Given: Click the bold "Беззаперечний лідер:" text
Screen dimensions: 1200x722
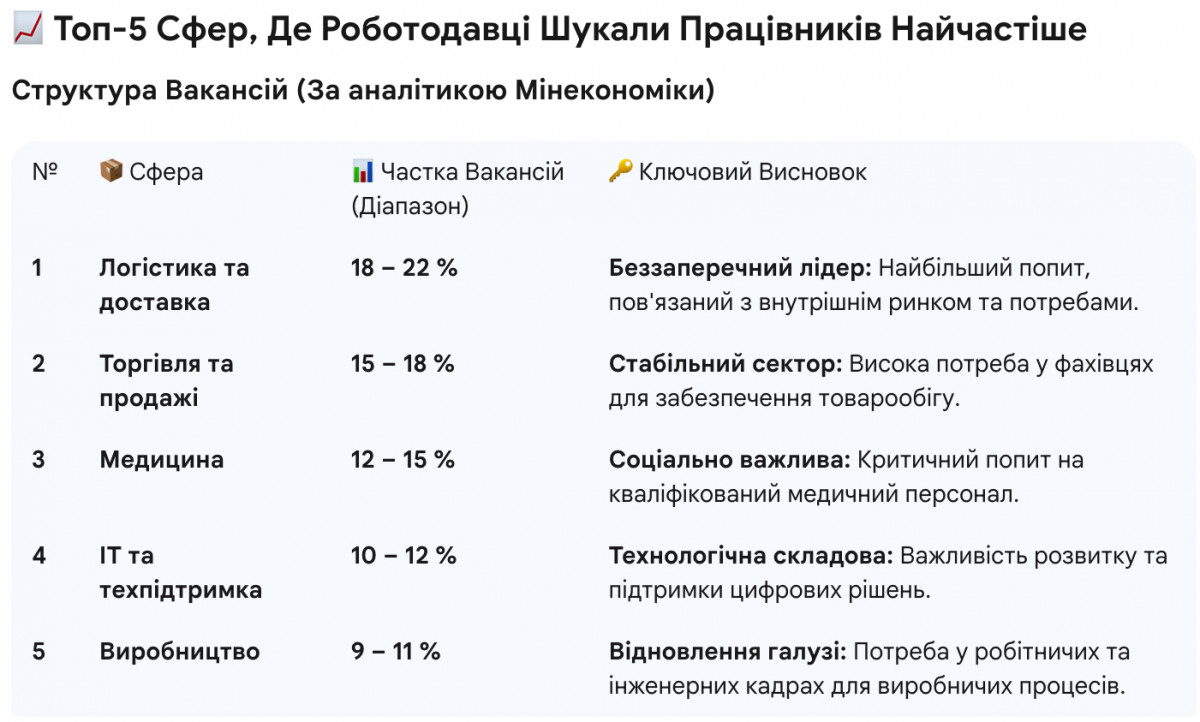Looking at the screenshot, I should pos(741,268).
